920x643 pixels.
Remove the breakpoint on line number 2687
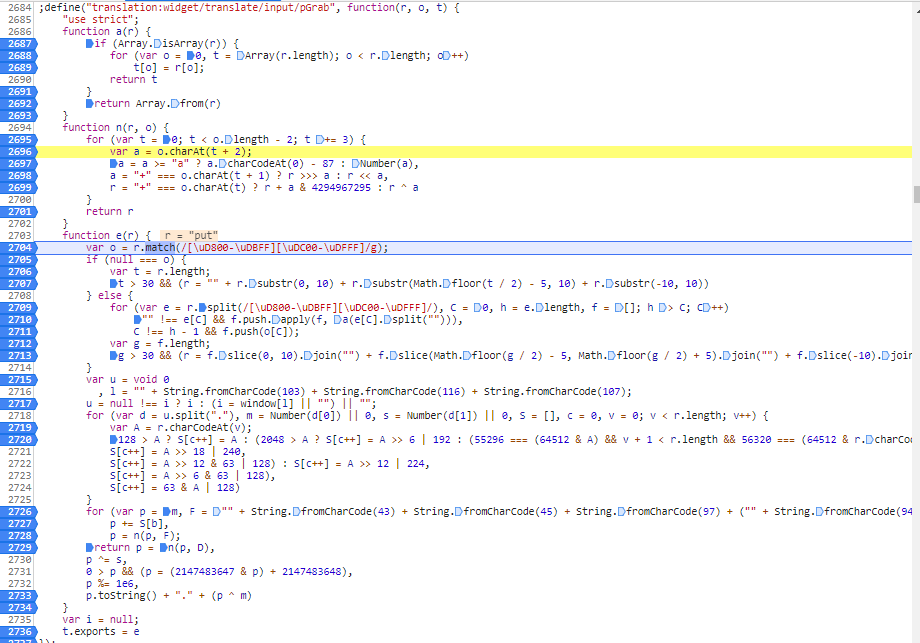[19, 43]
